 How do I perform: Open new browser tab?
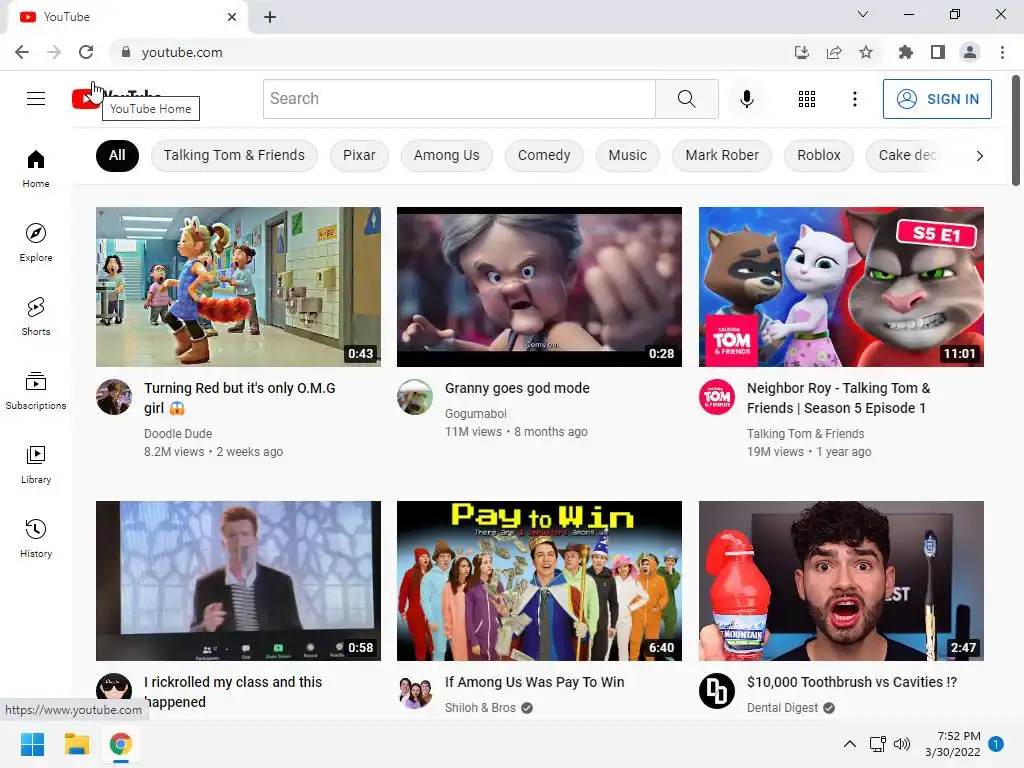(270, 17)
